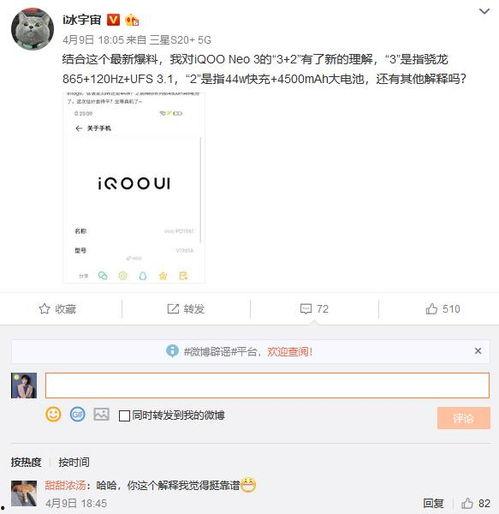499x514 pixels.
Task: Open the 冰宇宙 cat profile avatar
Action: [32, 29]
